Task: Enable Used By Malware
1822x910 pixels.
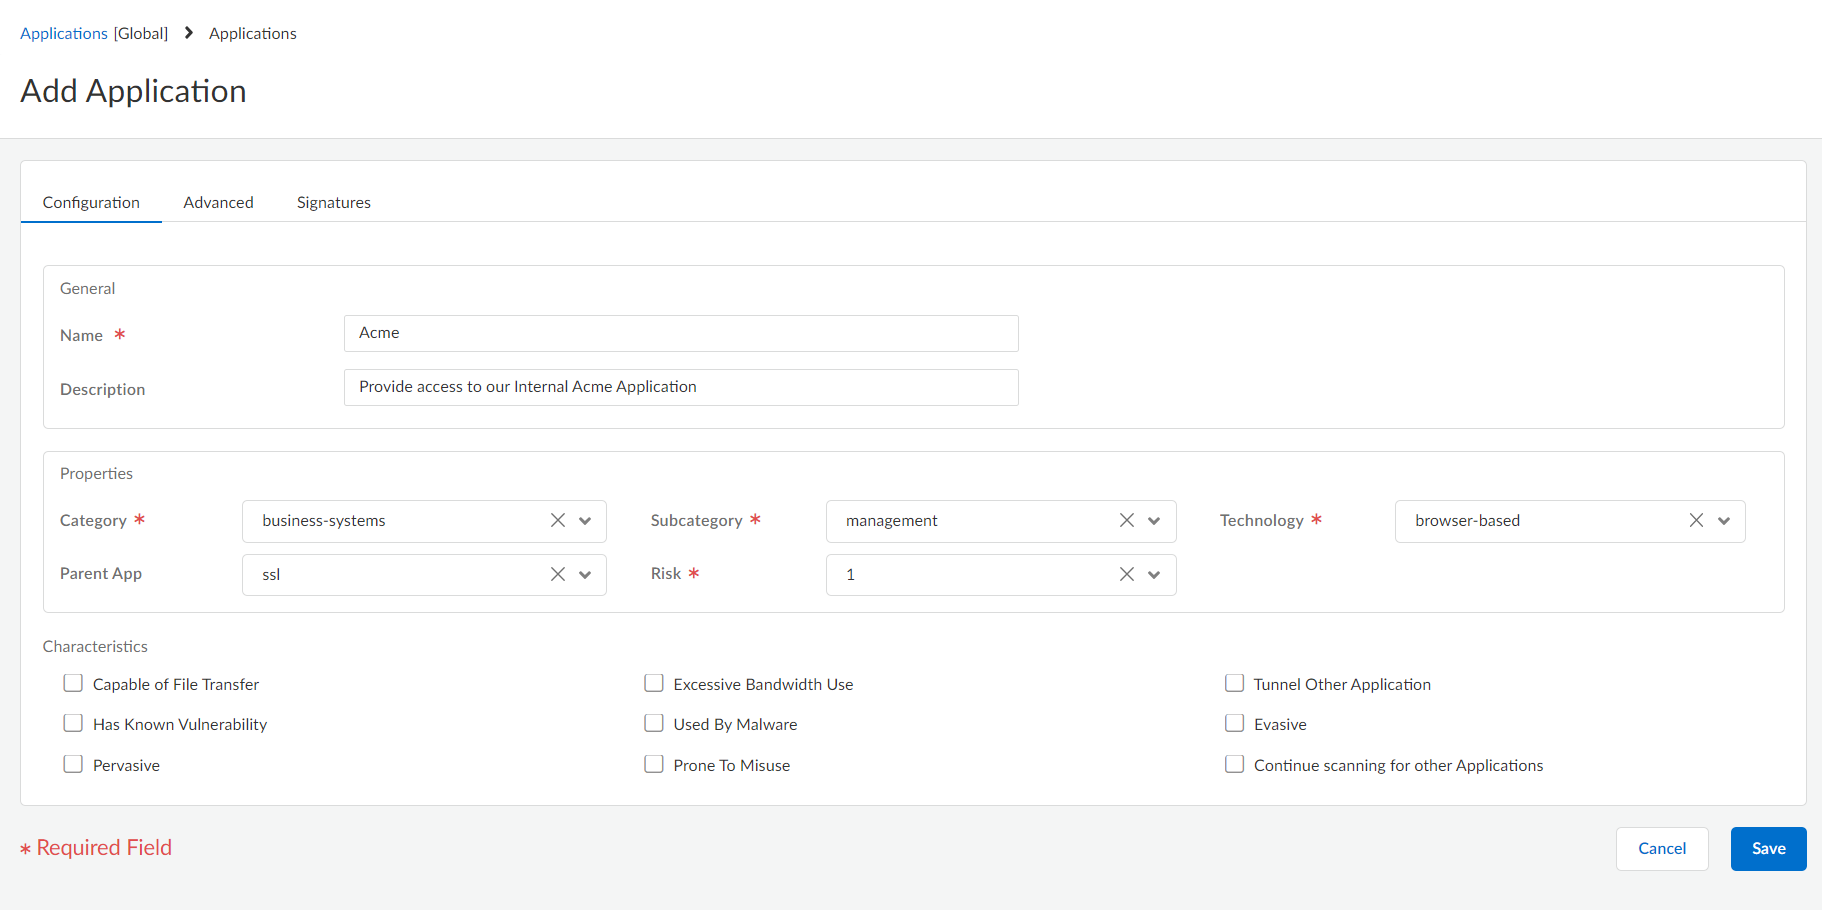Action: [654, 722]
